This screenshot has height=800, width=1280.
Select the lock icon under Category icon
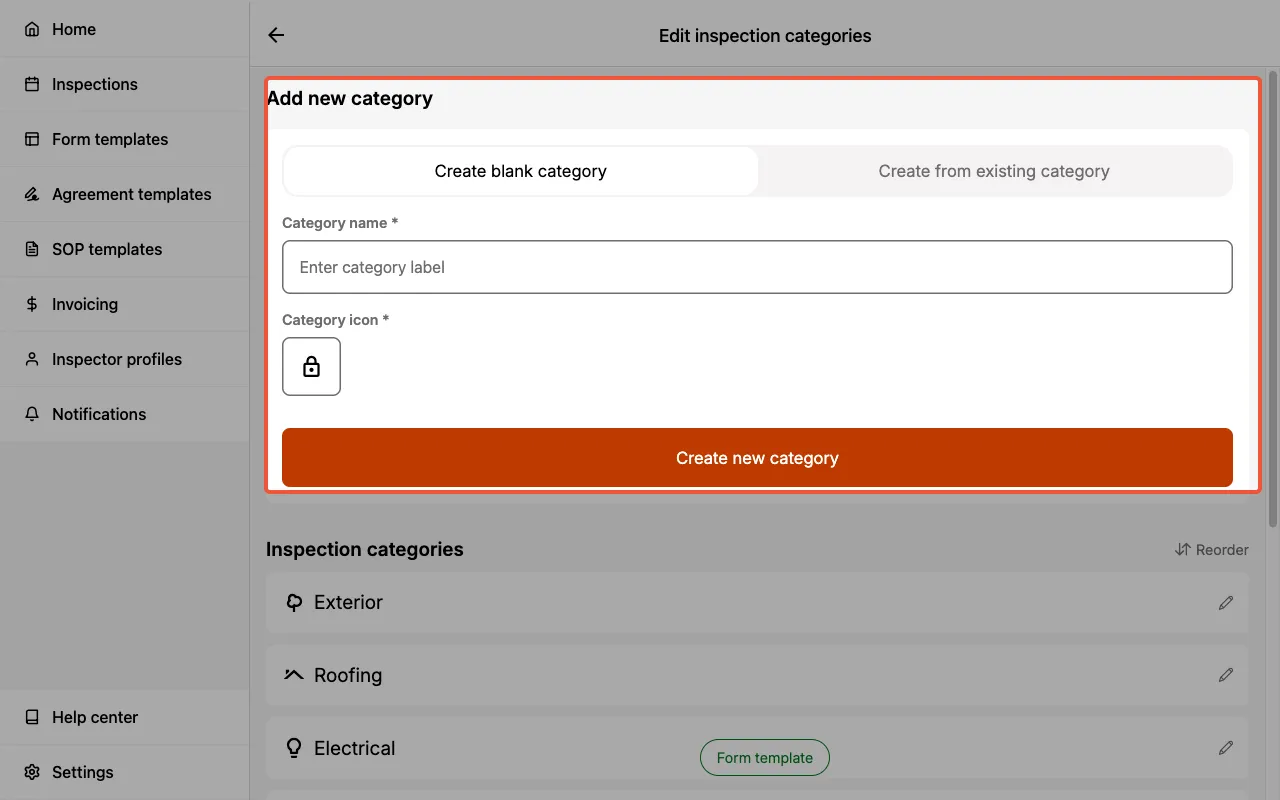click(x=311, y=366)
